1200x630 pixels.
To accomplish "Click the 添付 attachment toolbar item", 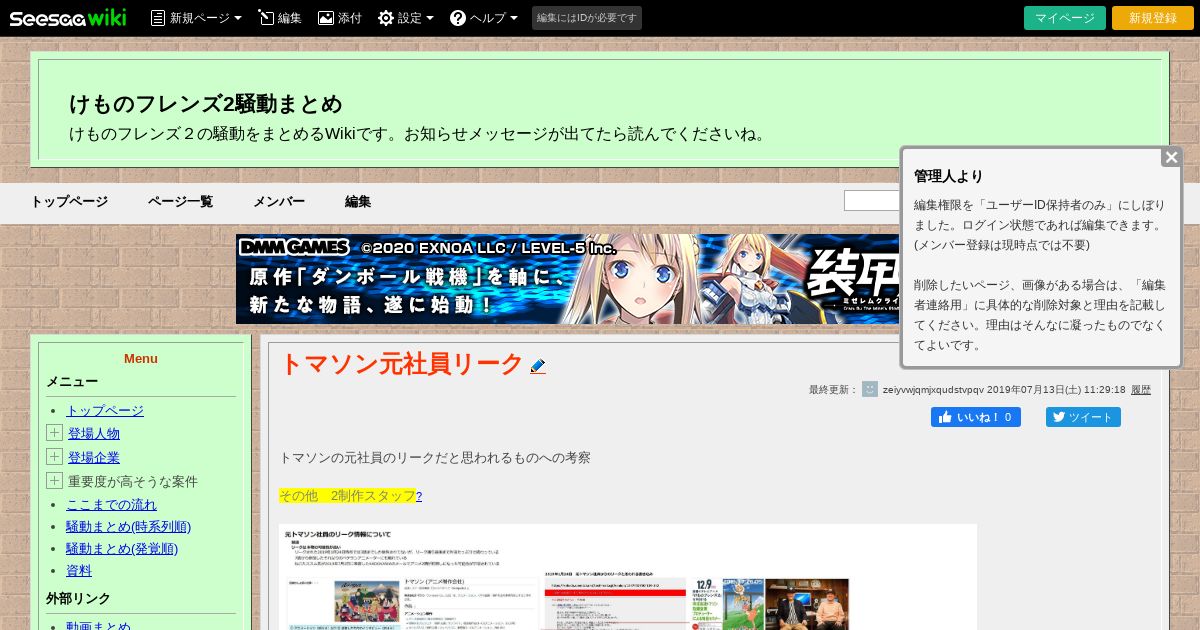I will 340,18.
